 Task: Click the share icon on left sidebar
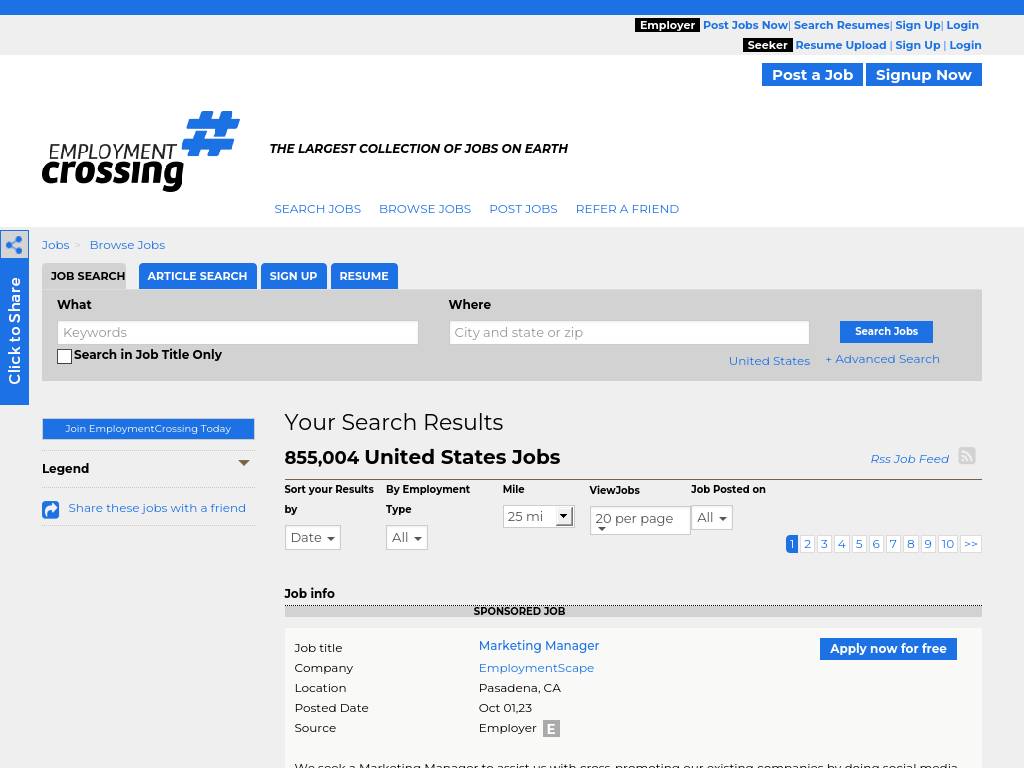pos(14,245)
